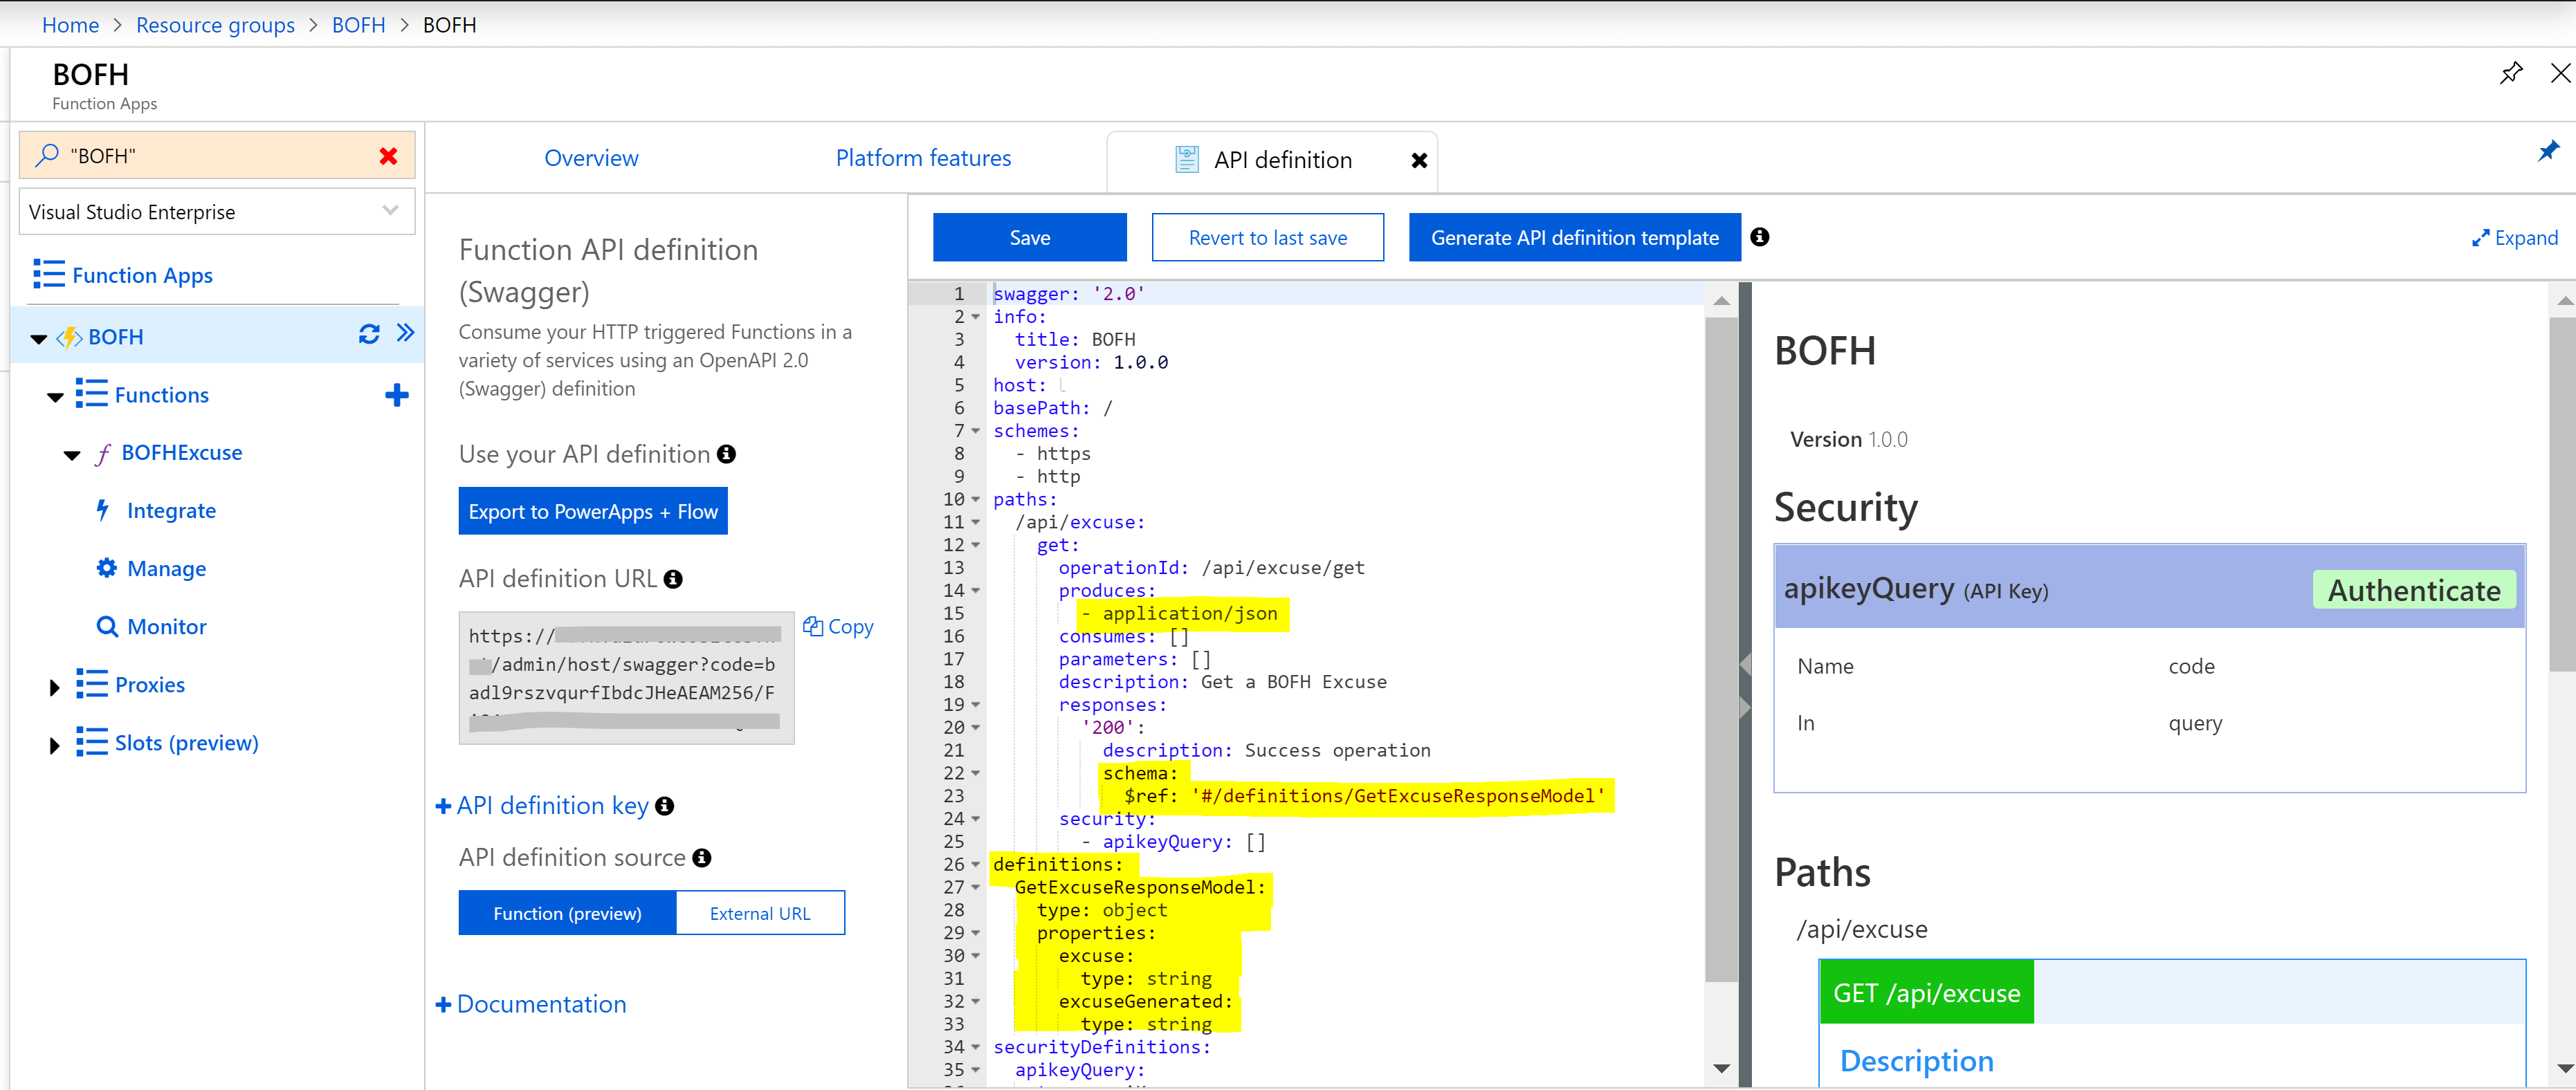Click the Export to PowerApps + Flow button
Screen dimensions: 2576x1090
click(x=592, y=511)
